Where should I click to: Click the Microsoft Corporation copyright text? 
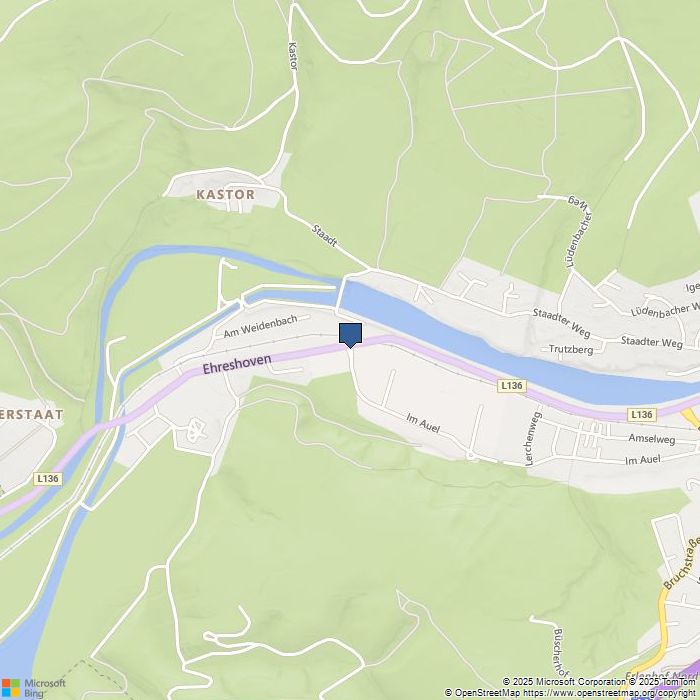point(564,682)
